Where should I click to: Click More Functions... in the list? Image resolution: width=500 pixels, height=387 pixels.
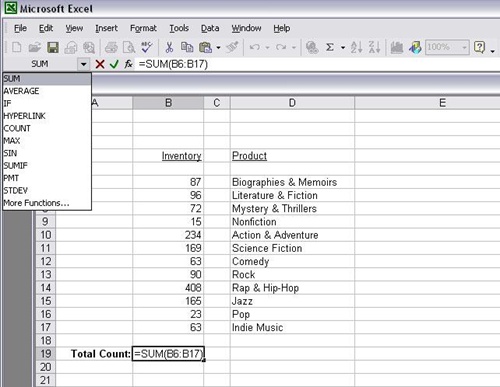pos(47,203)
